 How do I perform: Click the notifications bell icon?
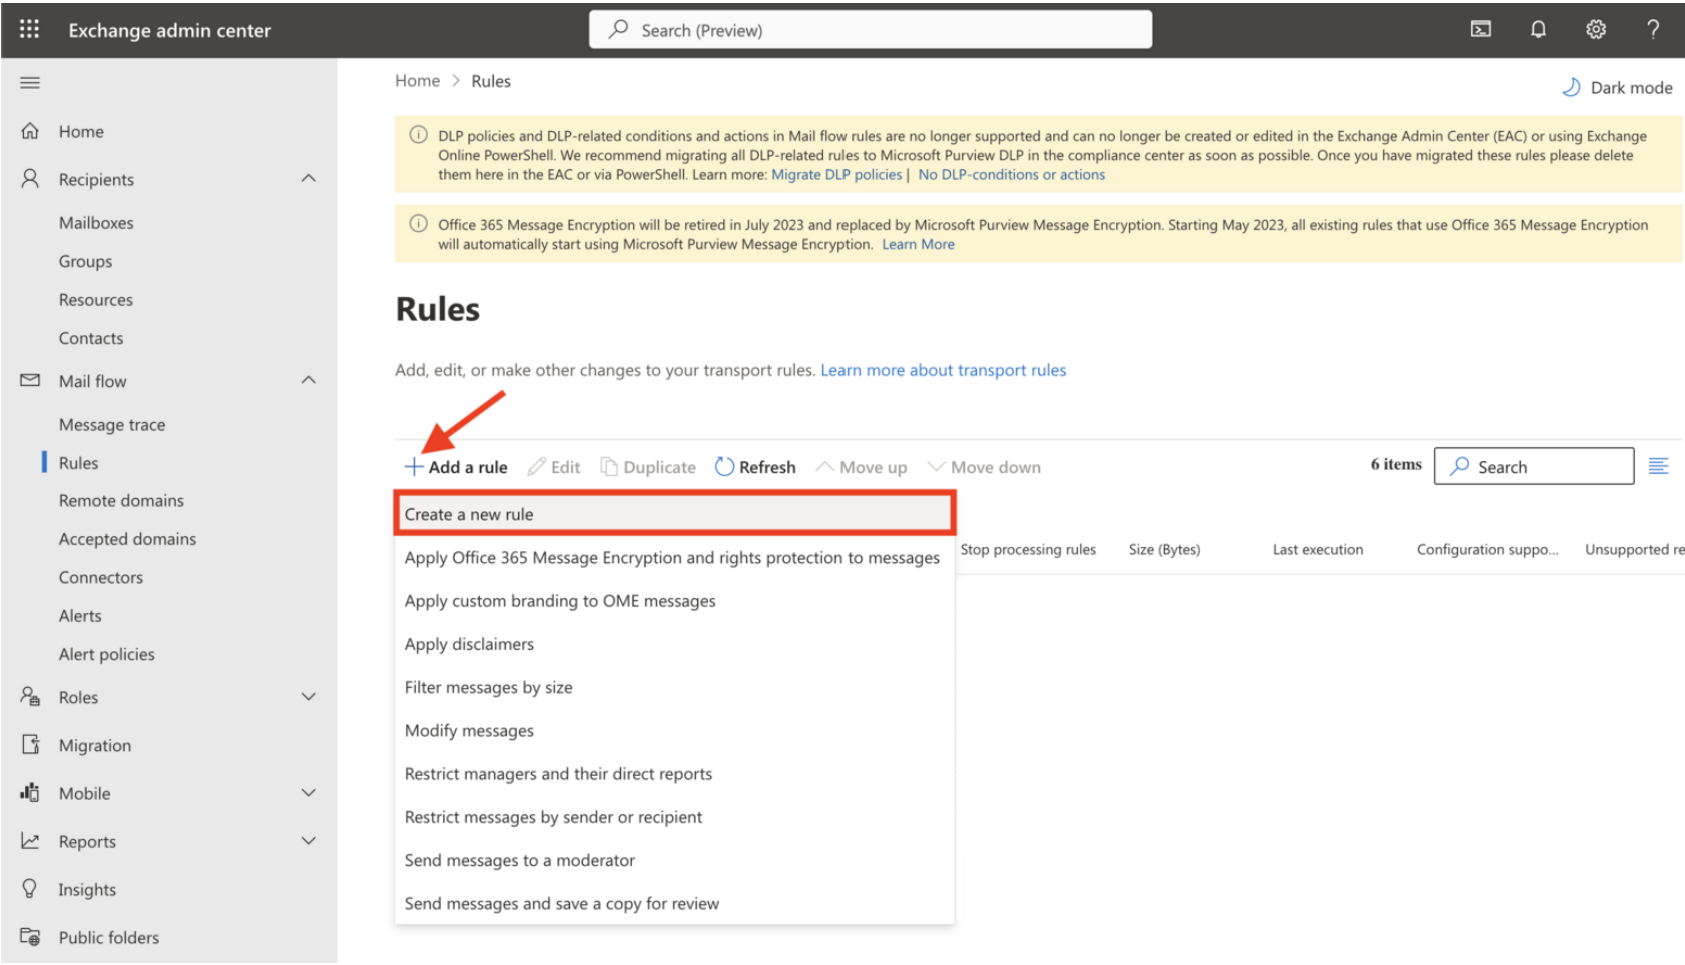coord(1538,29)
